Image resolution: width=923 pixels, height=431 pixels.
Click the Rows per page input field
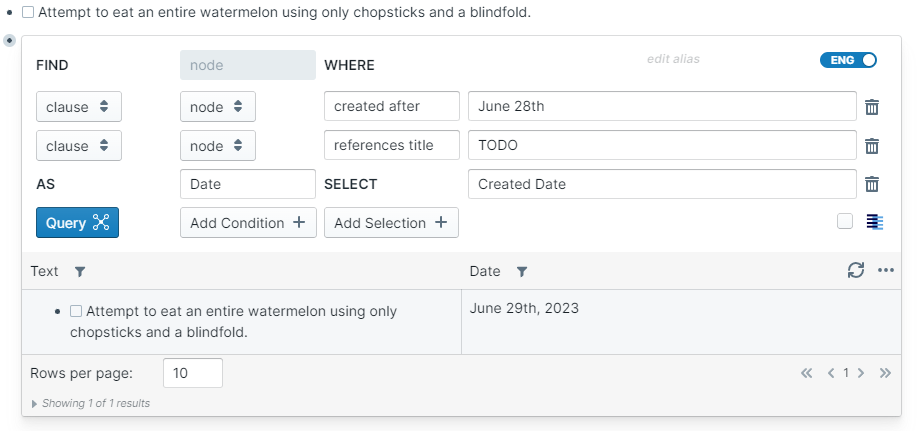192,373
